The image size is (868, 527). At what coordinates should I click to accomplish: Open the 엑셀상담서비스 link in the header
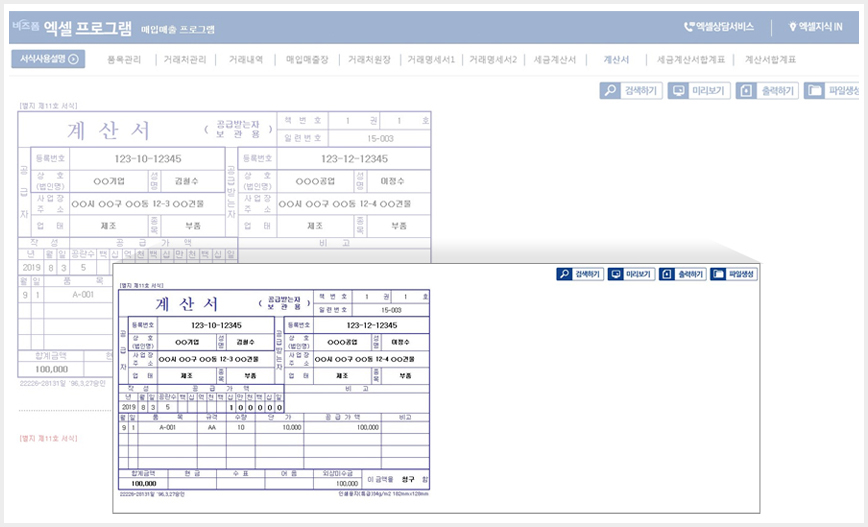(x=719, y=27)
